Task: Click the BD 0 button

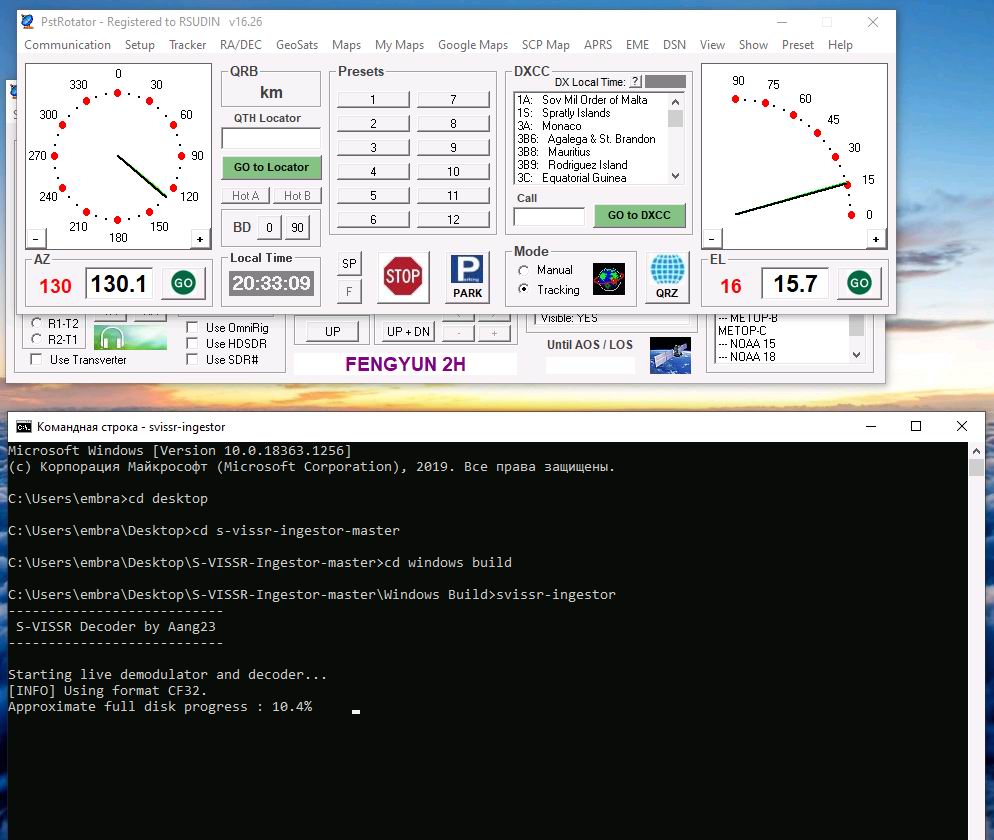Action: [x=269, y=228]
